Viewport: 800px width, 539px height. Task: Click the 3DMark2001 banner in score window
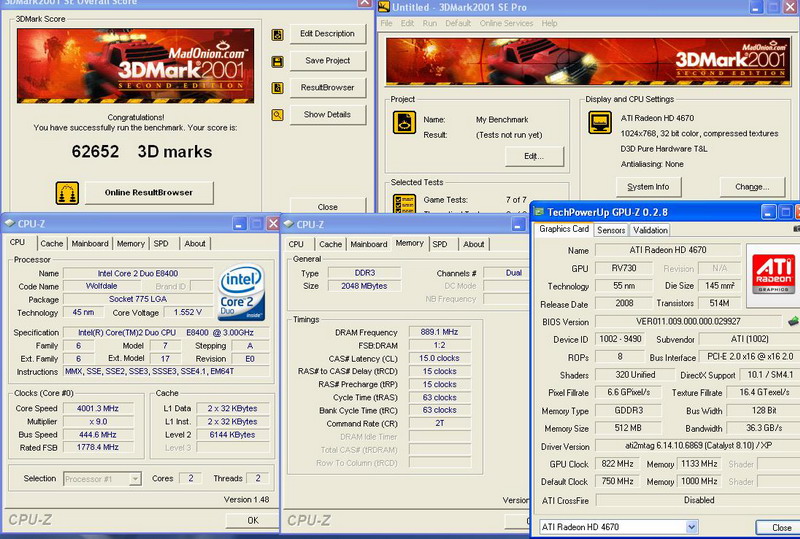click(x=135, y=66)
